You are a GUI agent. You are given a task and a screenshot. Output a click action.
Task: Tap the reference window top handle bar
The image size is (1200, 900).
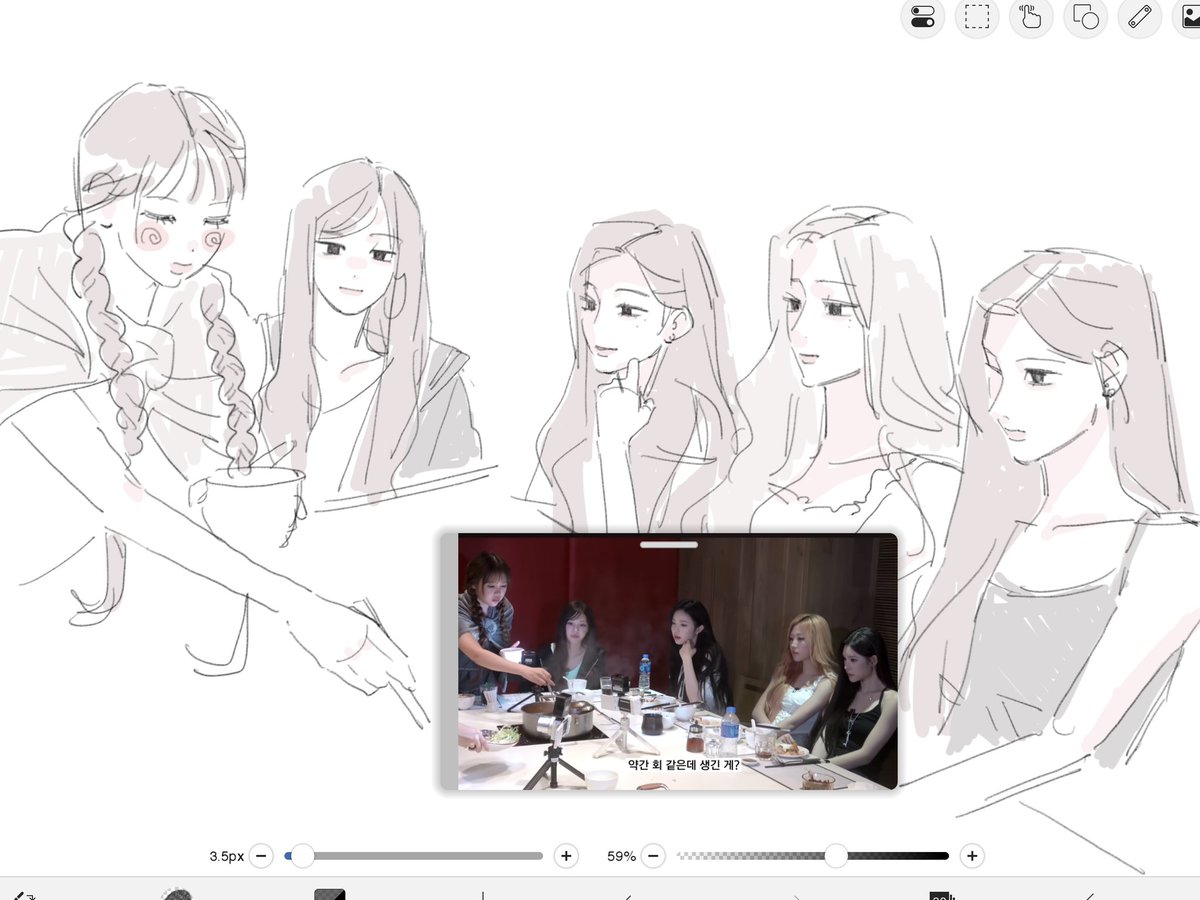[669, 545]
